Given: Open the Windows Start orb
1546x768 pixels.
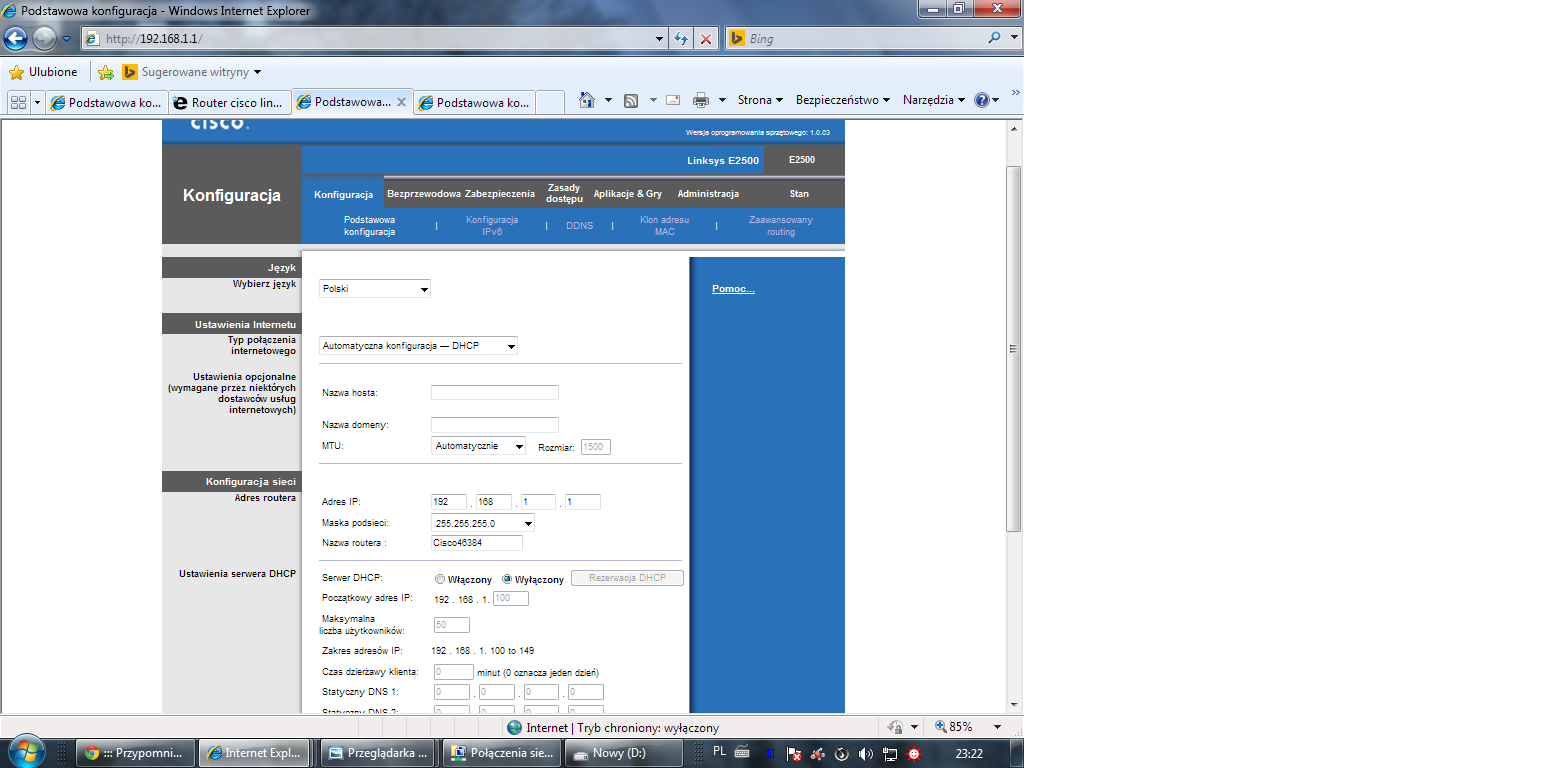Looking at the screenshot, I should 25,752.
